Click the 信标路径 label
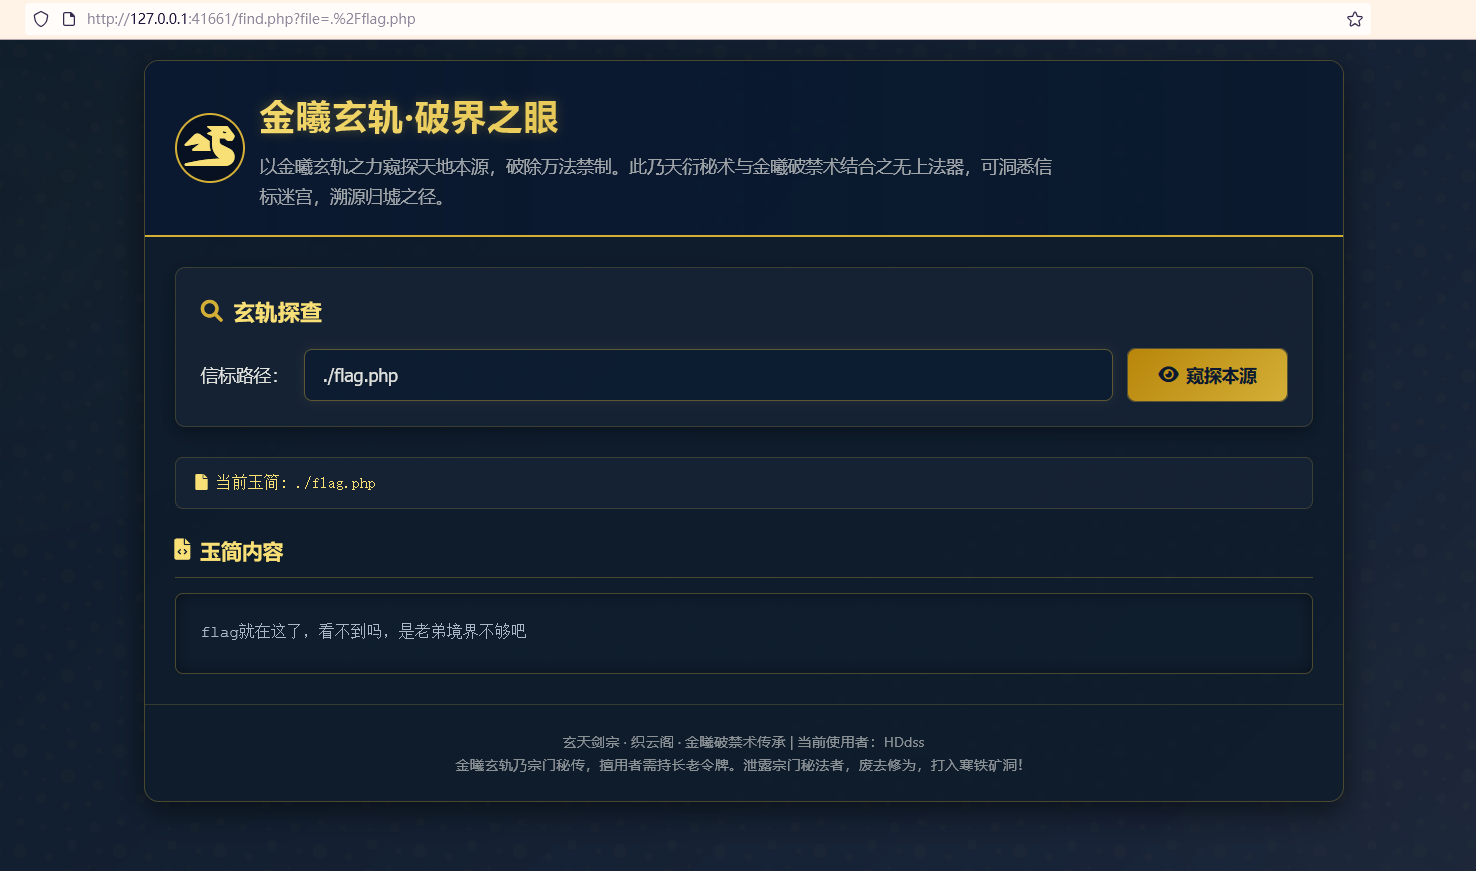Image resolution: width=1476 pixels, height=871 pixels. tap(239, 376)
